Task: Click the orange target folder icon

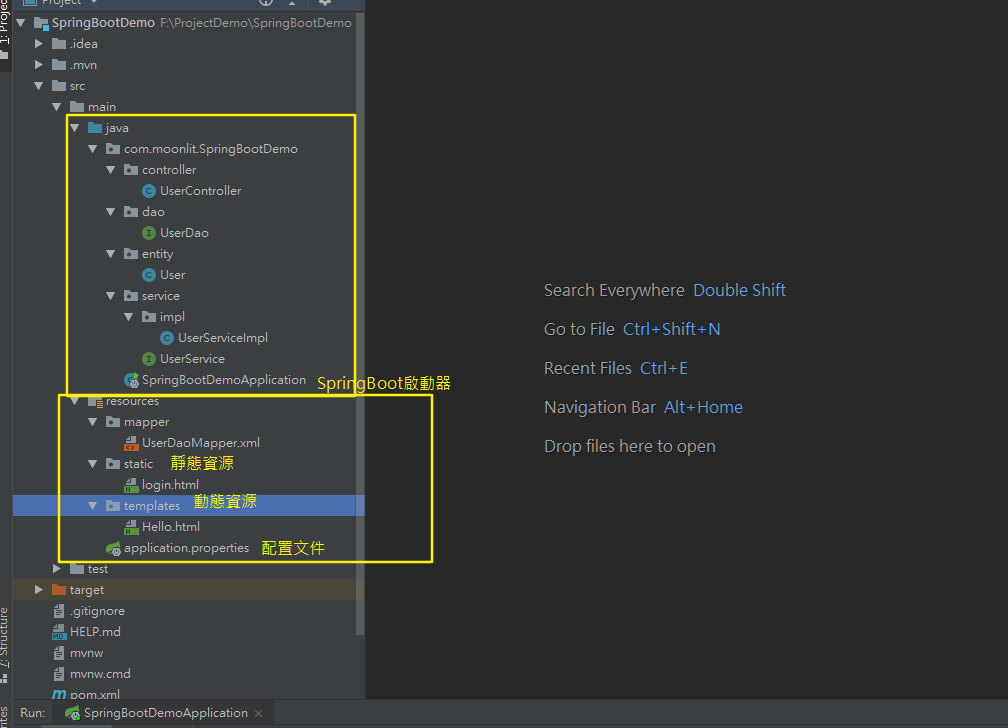Action: [x=59, y=590]
